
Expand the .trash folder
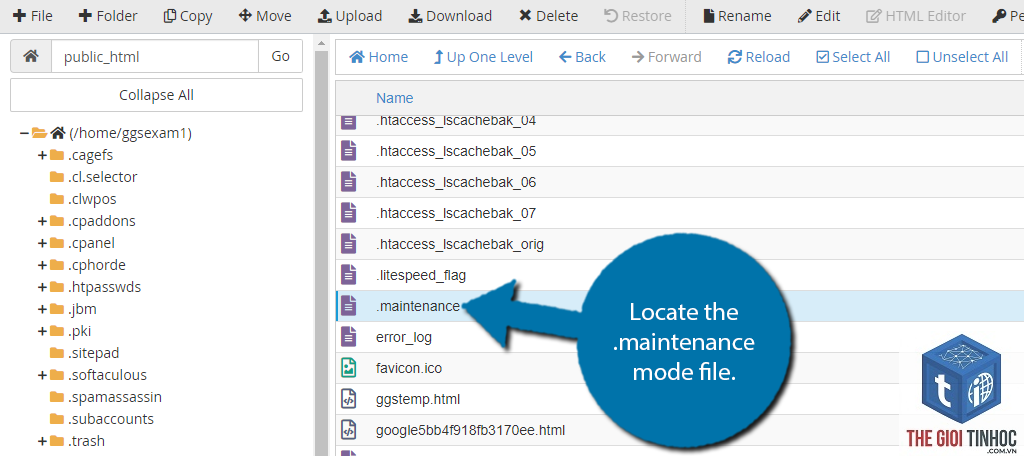pos(42,441)
